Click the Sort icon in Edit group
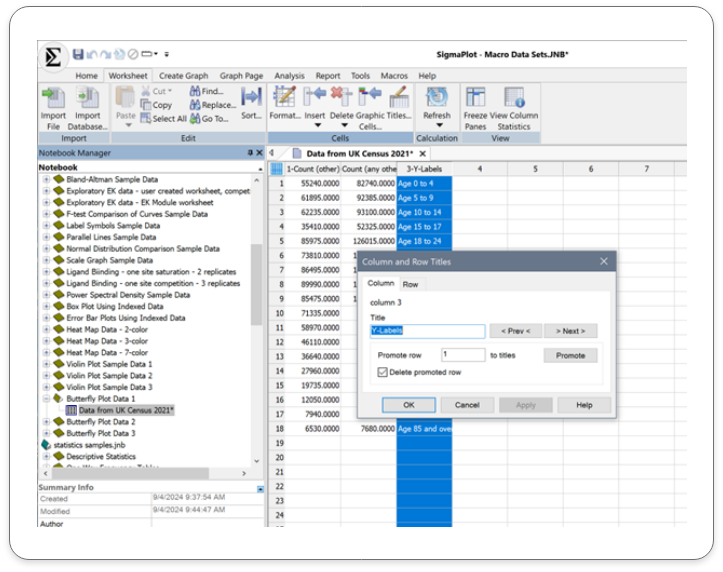This screenshot has width=723, height=572. click(x=251, y=98)
